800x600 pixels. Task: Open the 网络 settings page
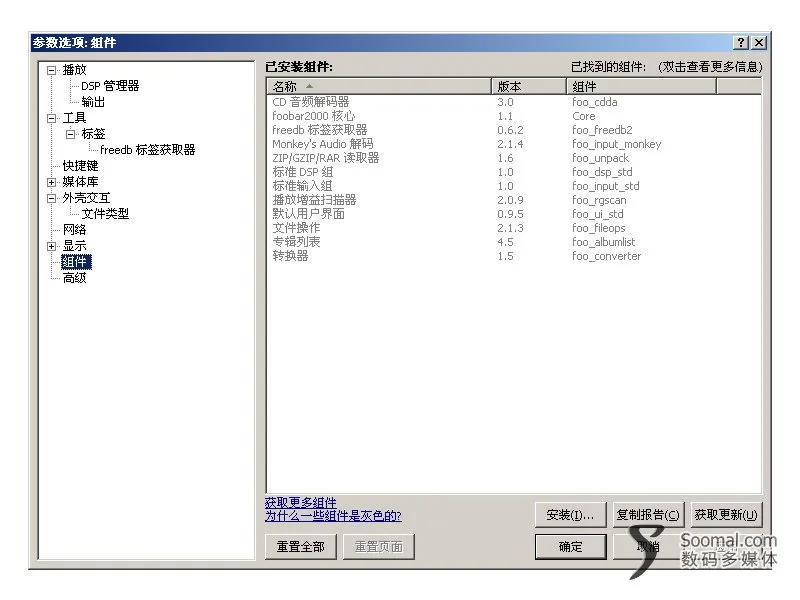point(74,230)
